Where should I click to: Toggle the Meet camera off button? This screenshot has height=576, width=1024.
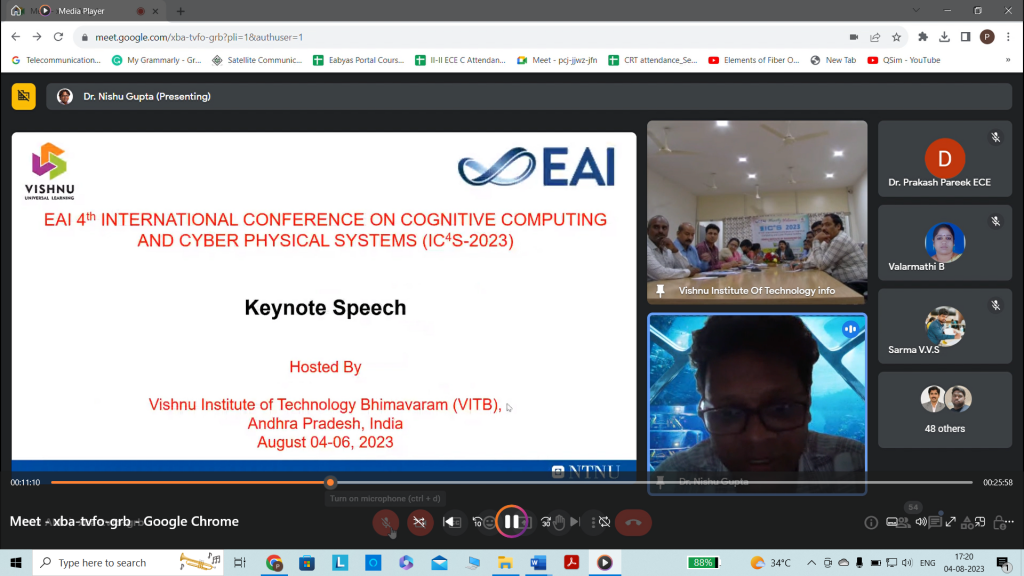click(420, 522)
